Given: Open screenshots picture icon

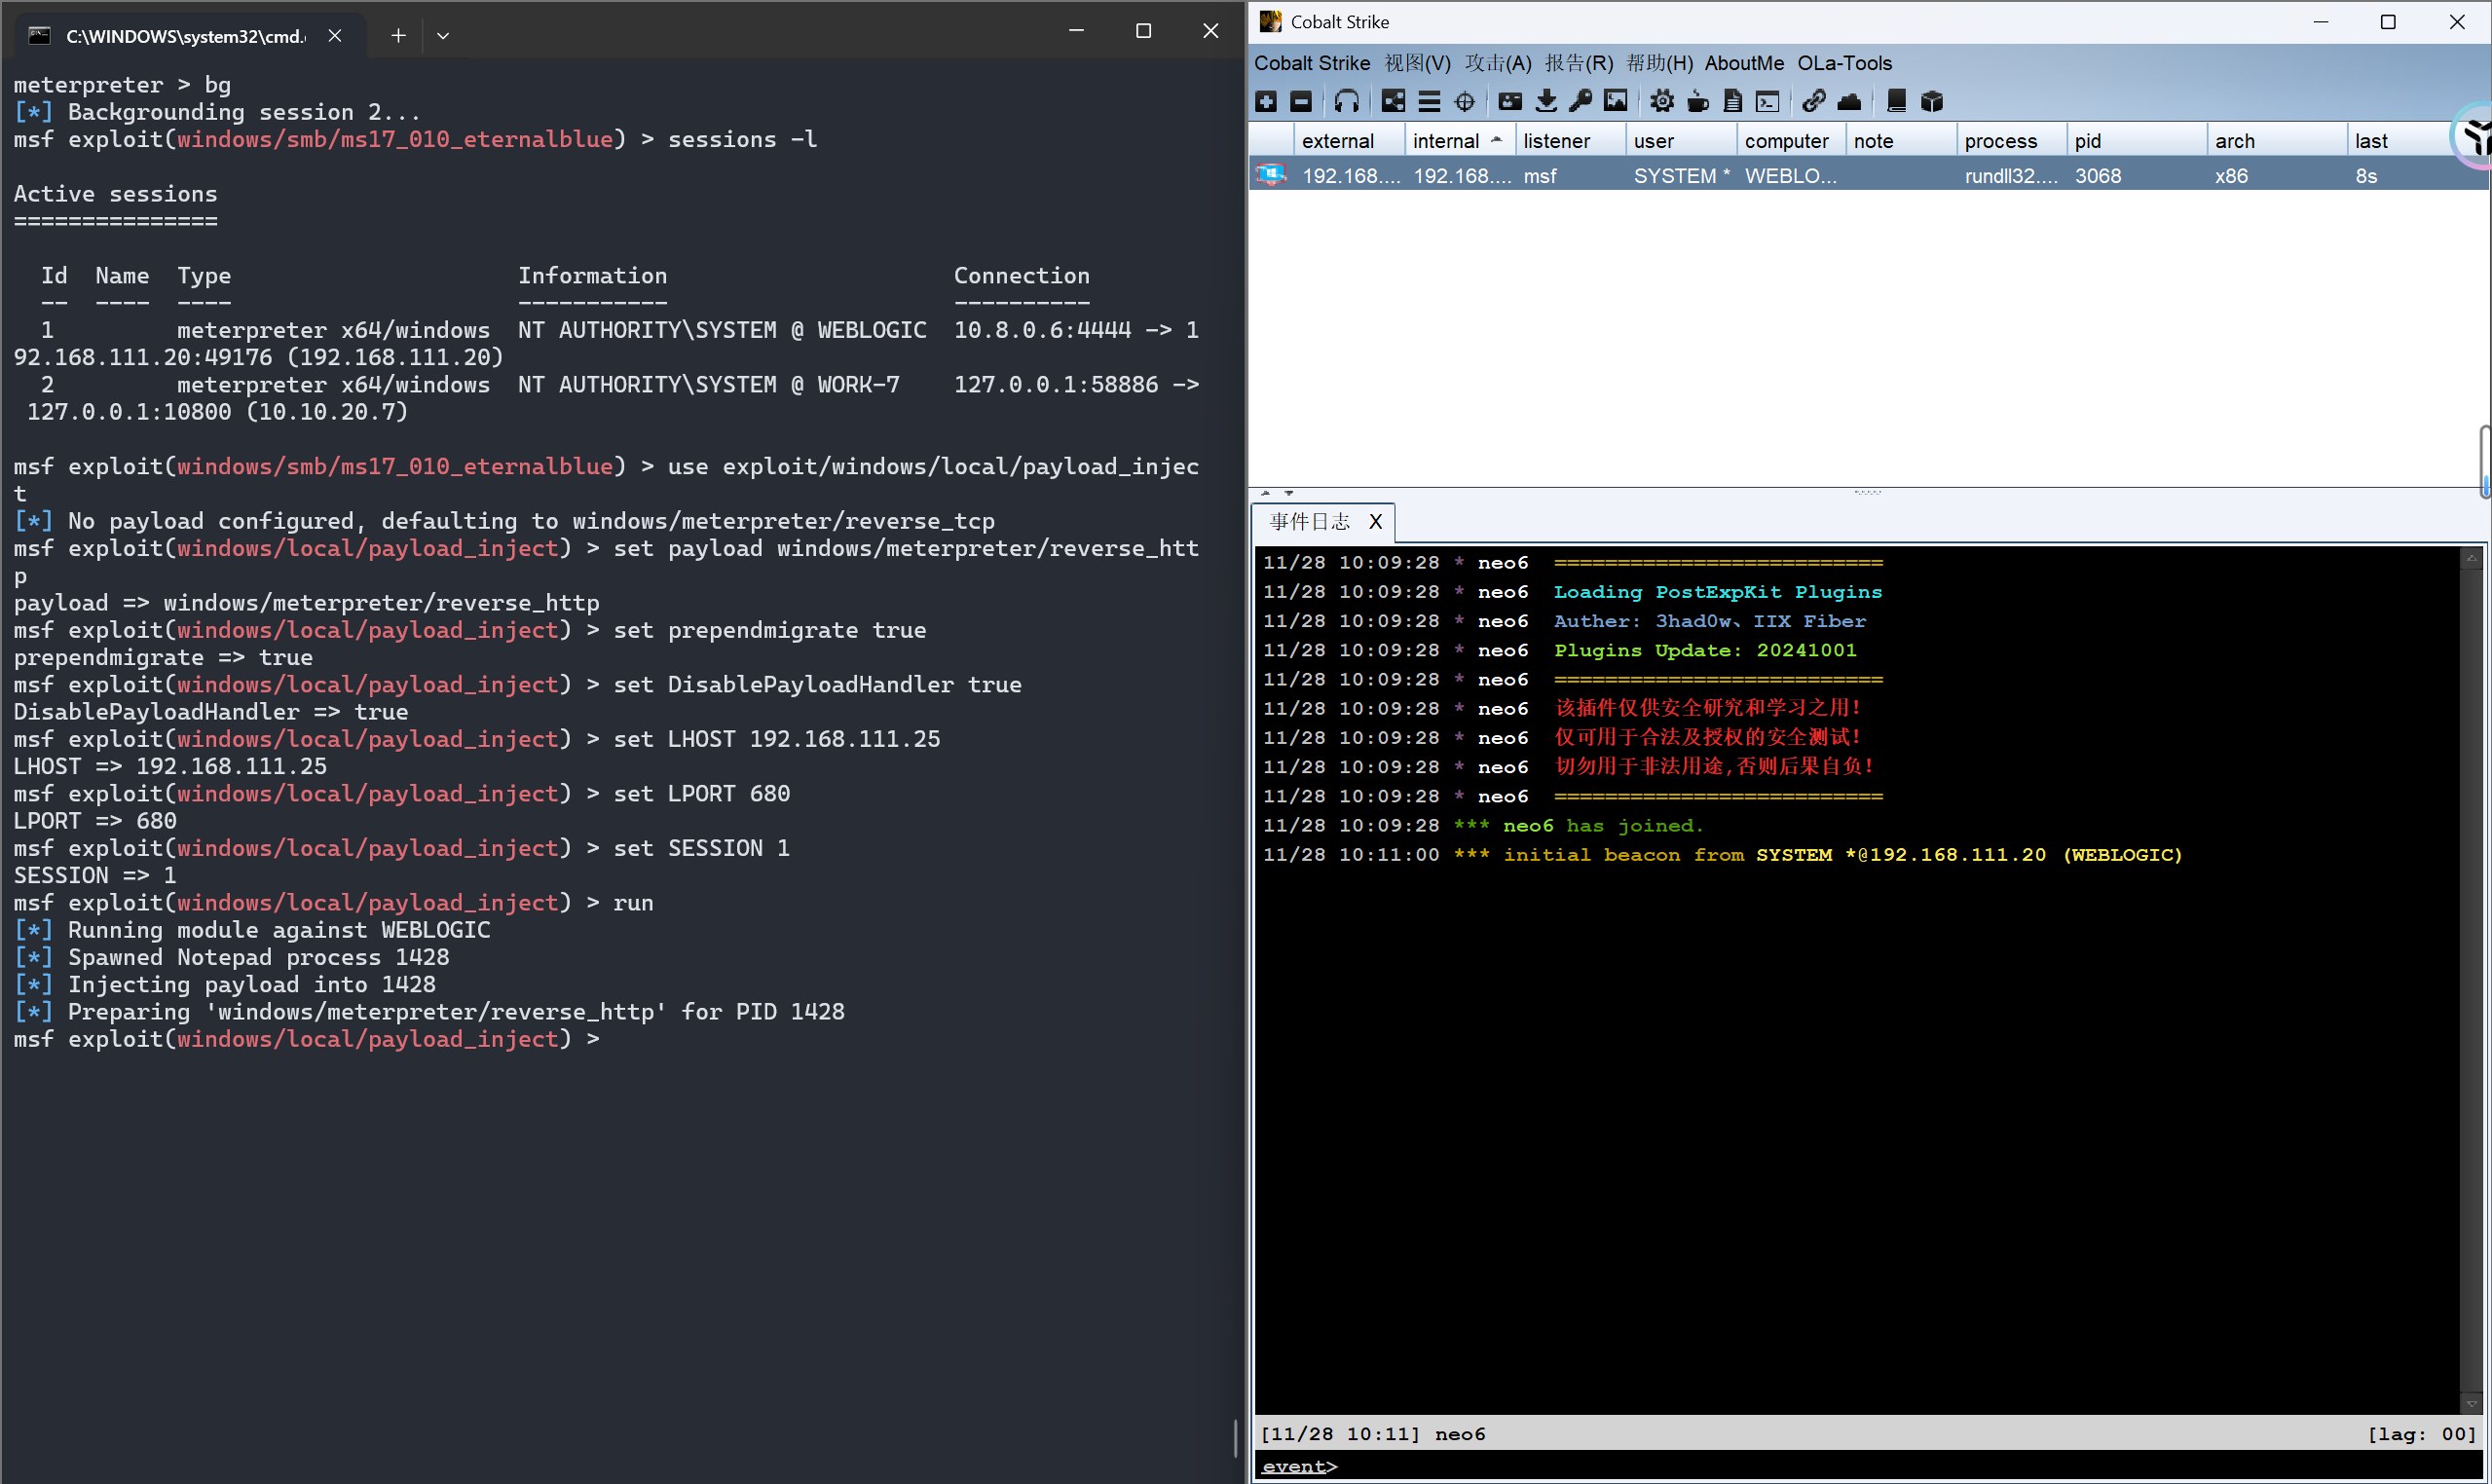Looking at the screenshot, I should click(1615, 101).
